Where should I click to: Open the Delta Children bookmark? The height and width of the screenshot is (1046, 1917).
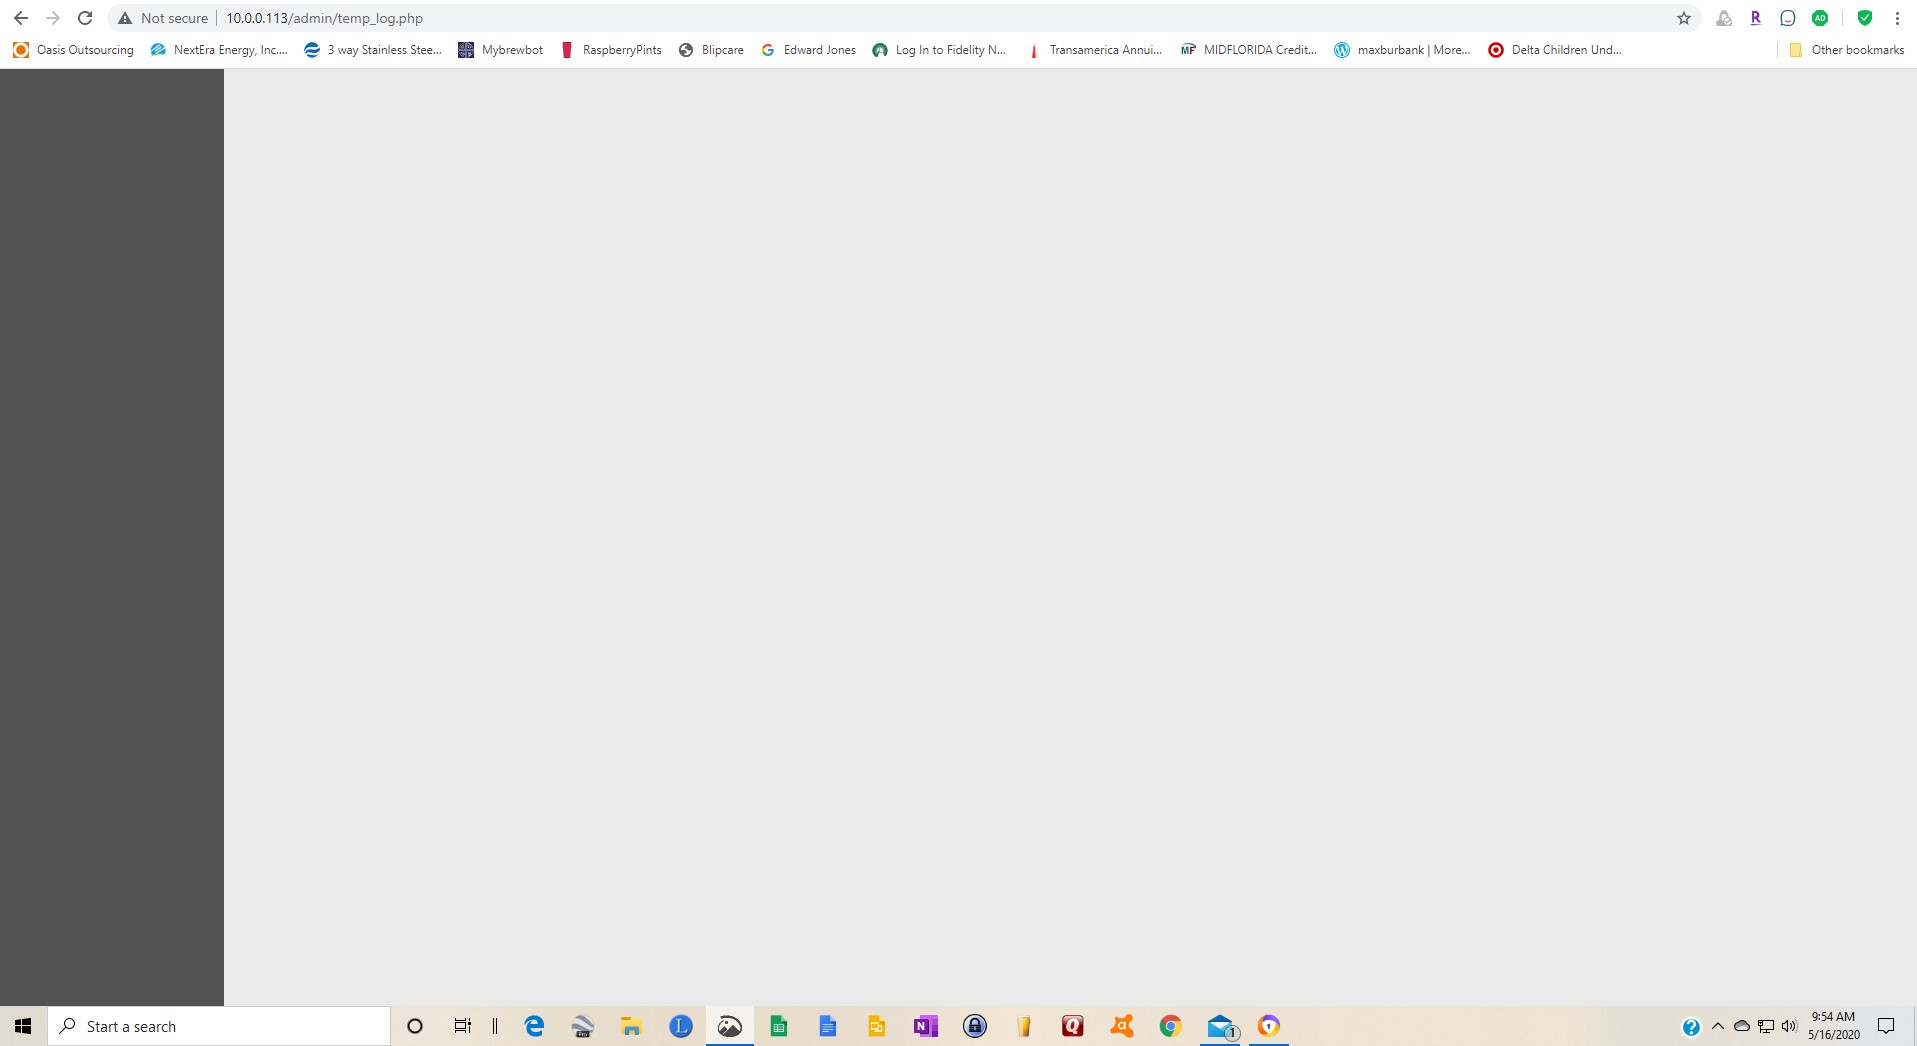pyautogui.click(x=1555, y=50)
